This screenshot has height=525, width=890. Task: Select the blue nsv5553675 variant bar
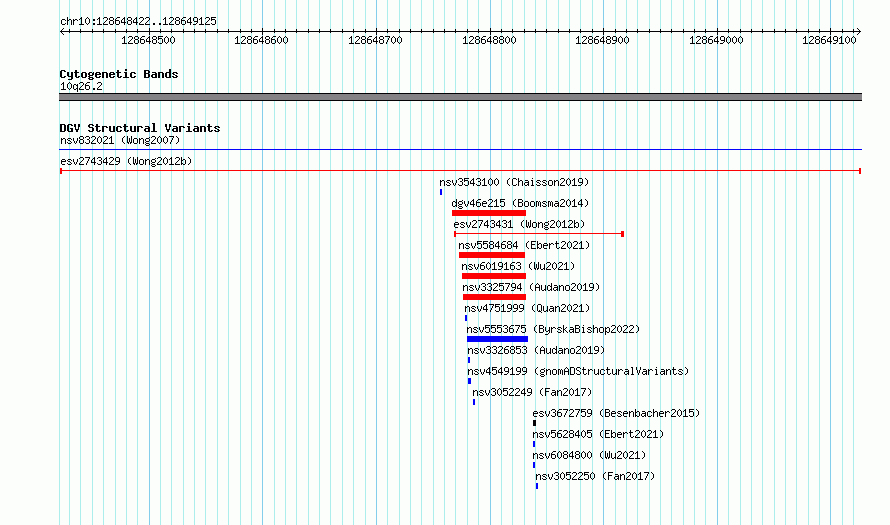click(497, 339)
